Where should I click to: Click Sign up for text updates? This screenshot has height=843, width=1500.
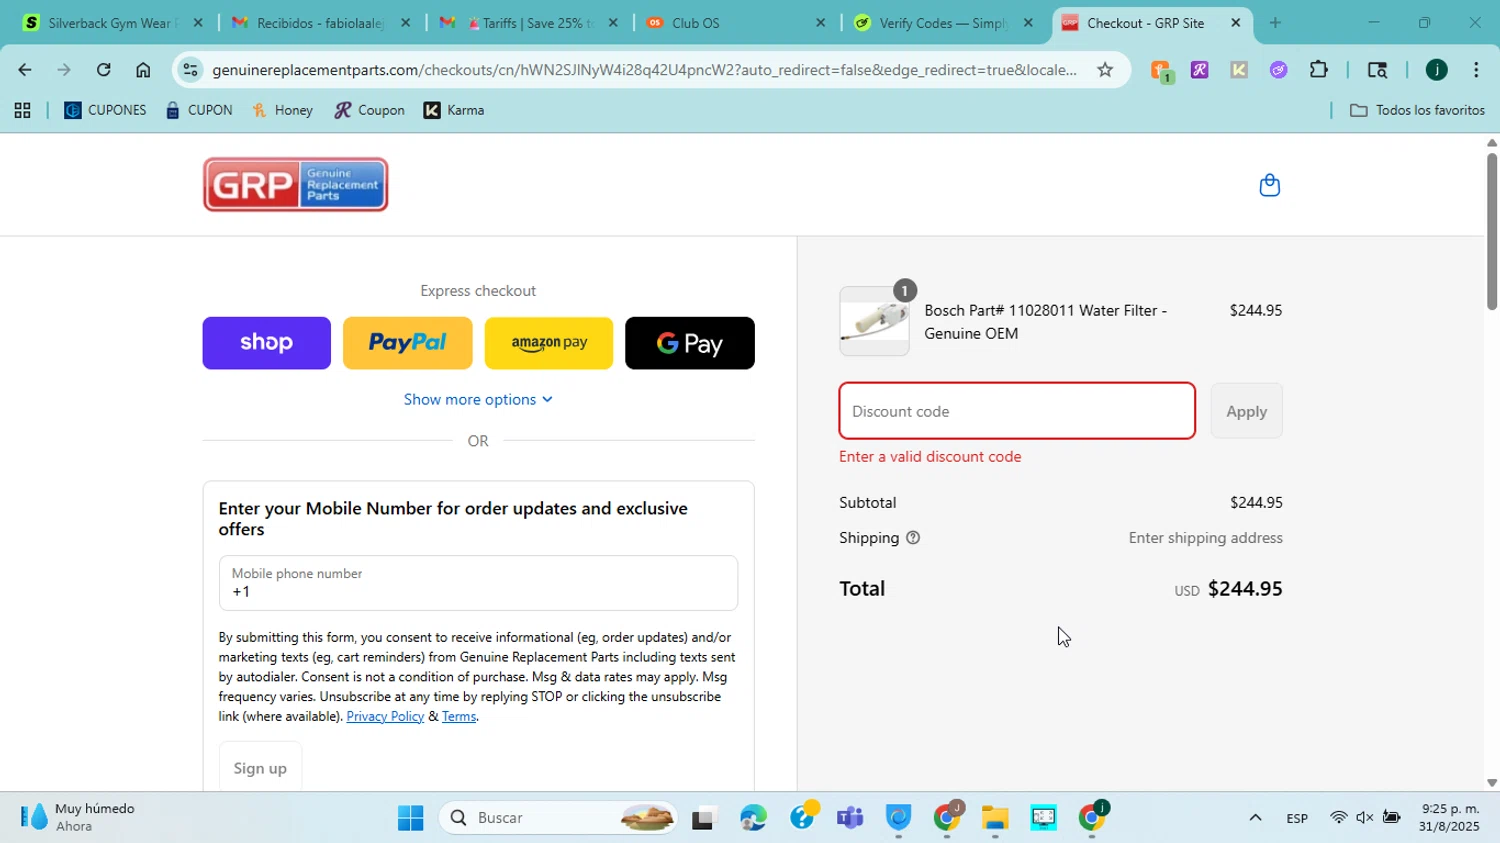(260, 768)
